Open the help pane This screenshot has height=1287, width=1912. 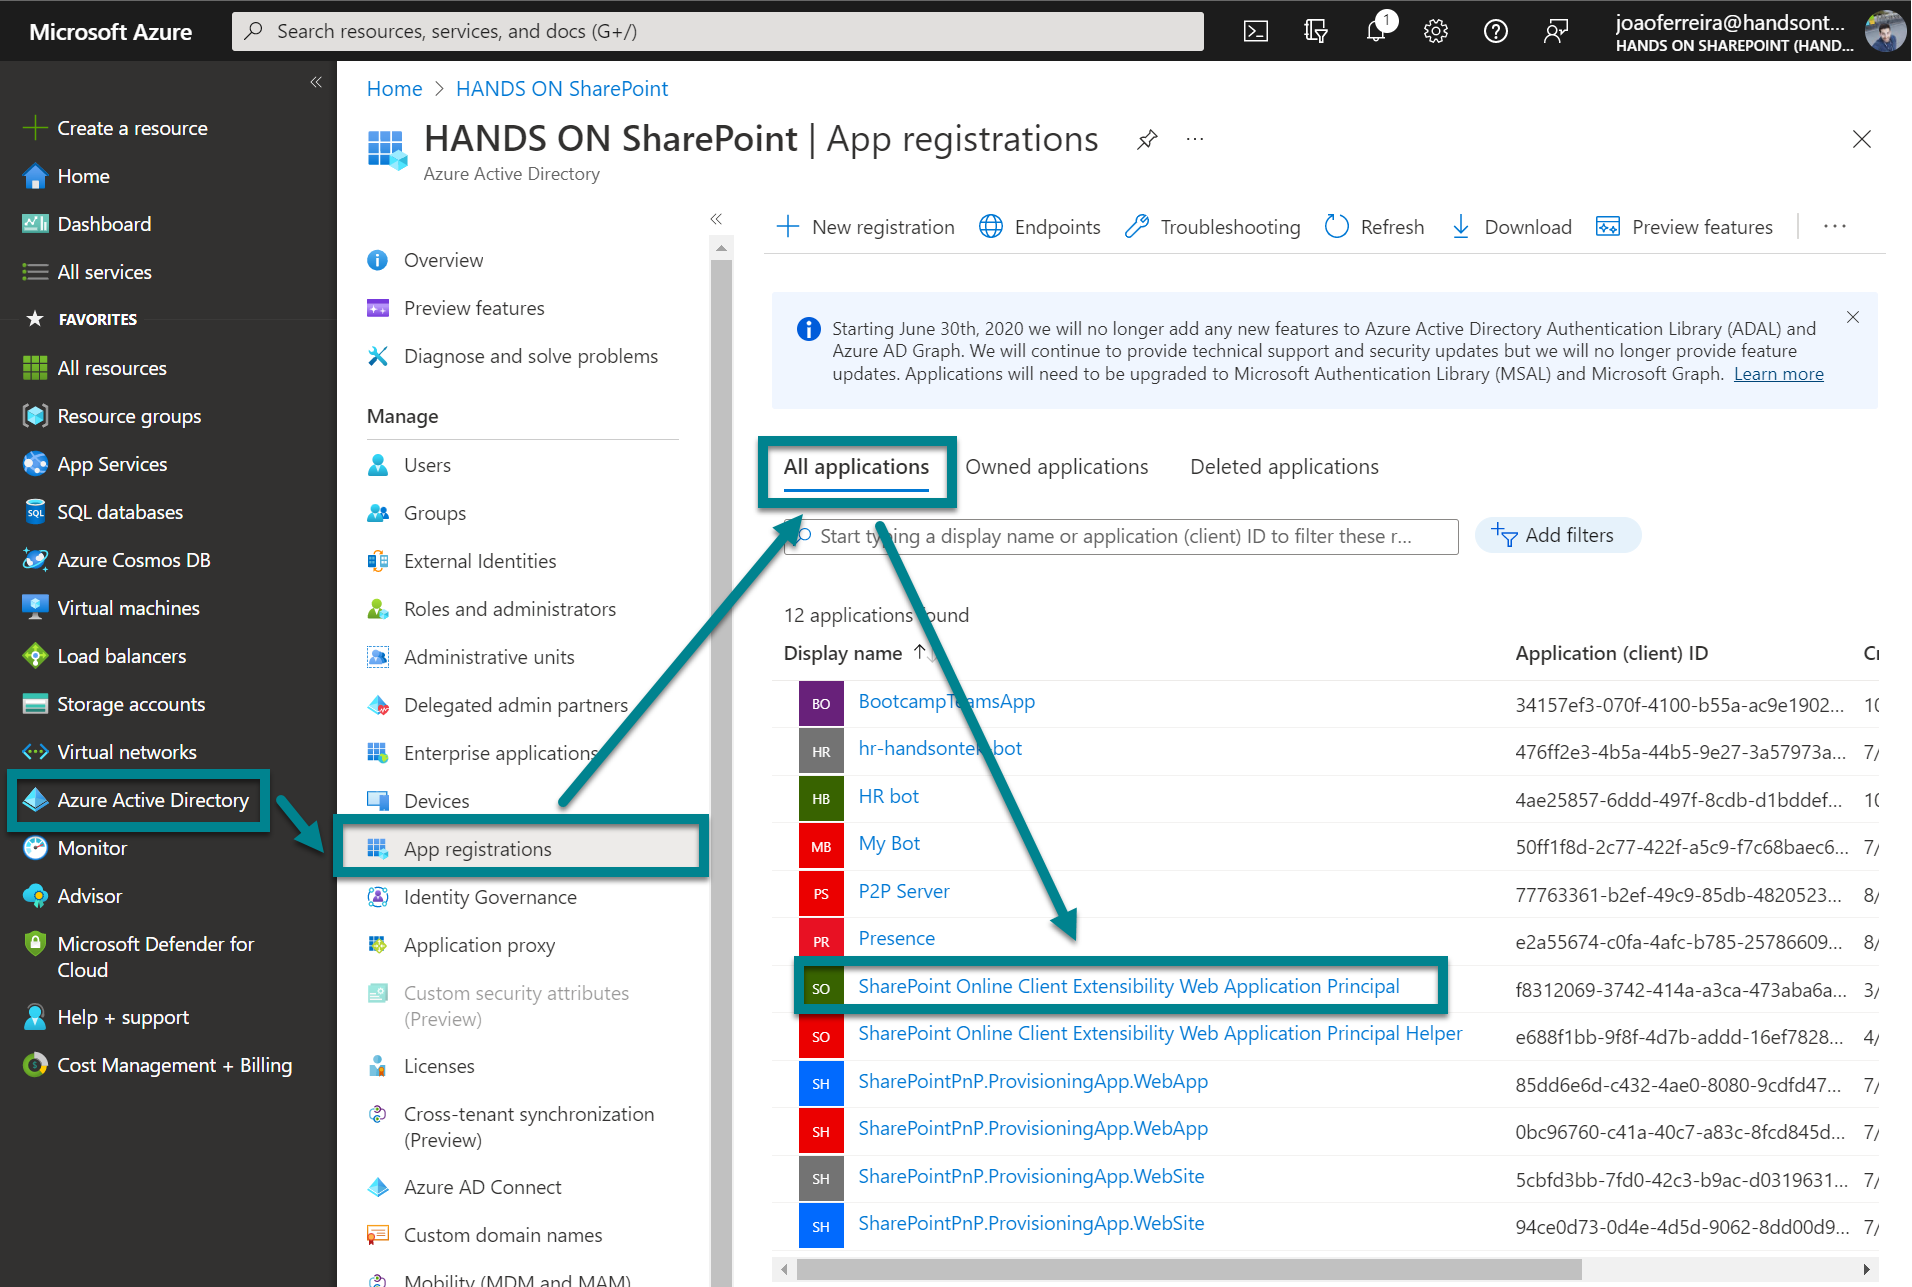[1495, 30]
